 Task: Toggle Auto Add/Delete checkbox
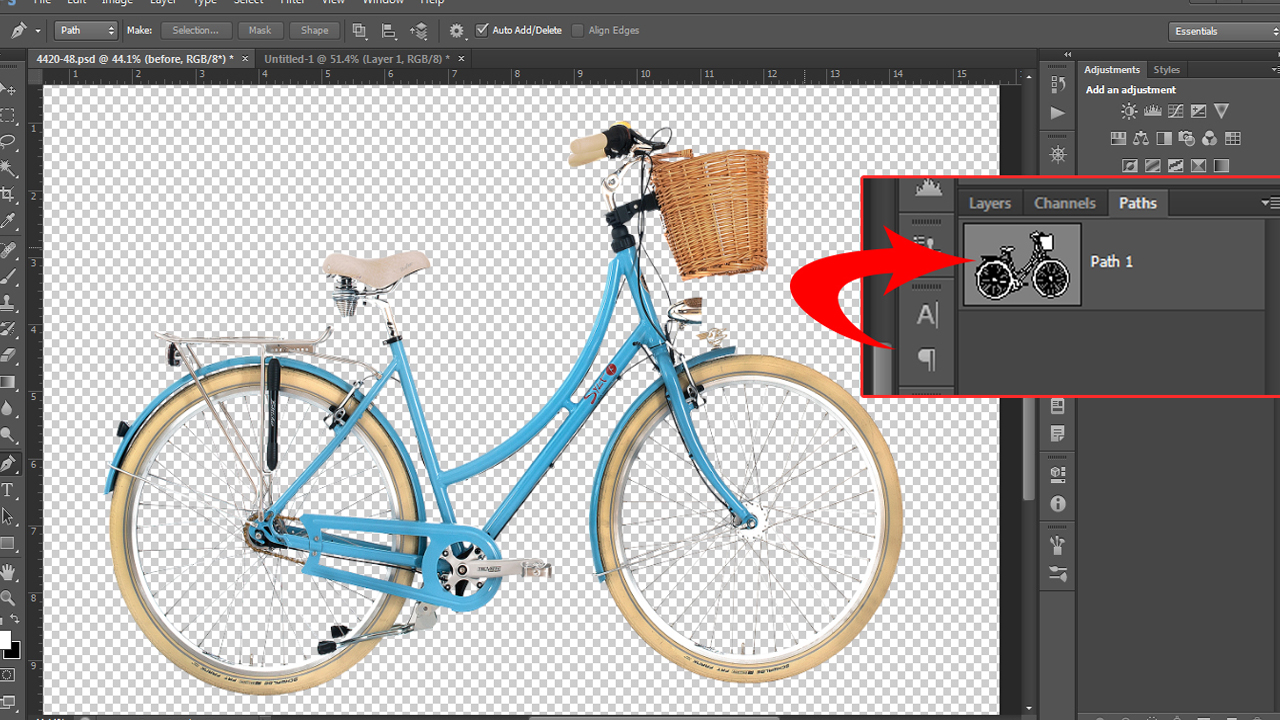tap(483, 30)
